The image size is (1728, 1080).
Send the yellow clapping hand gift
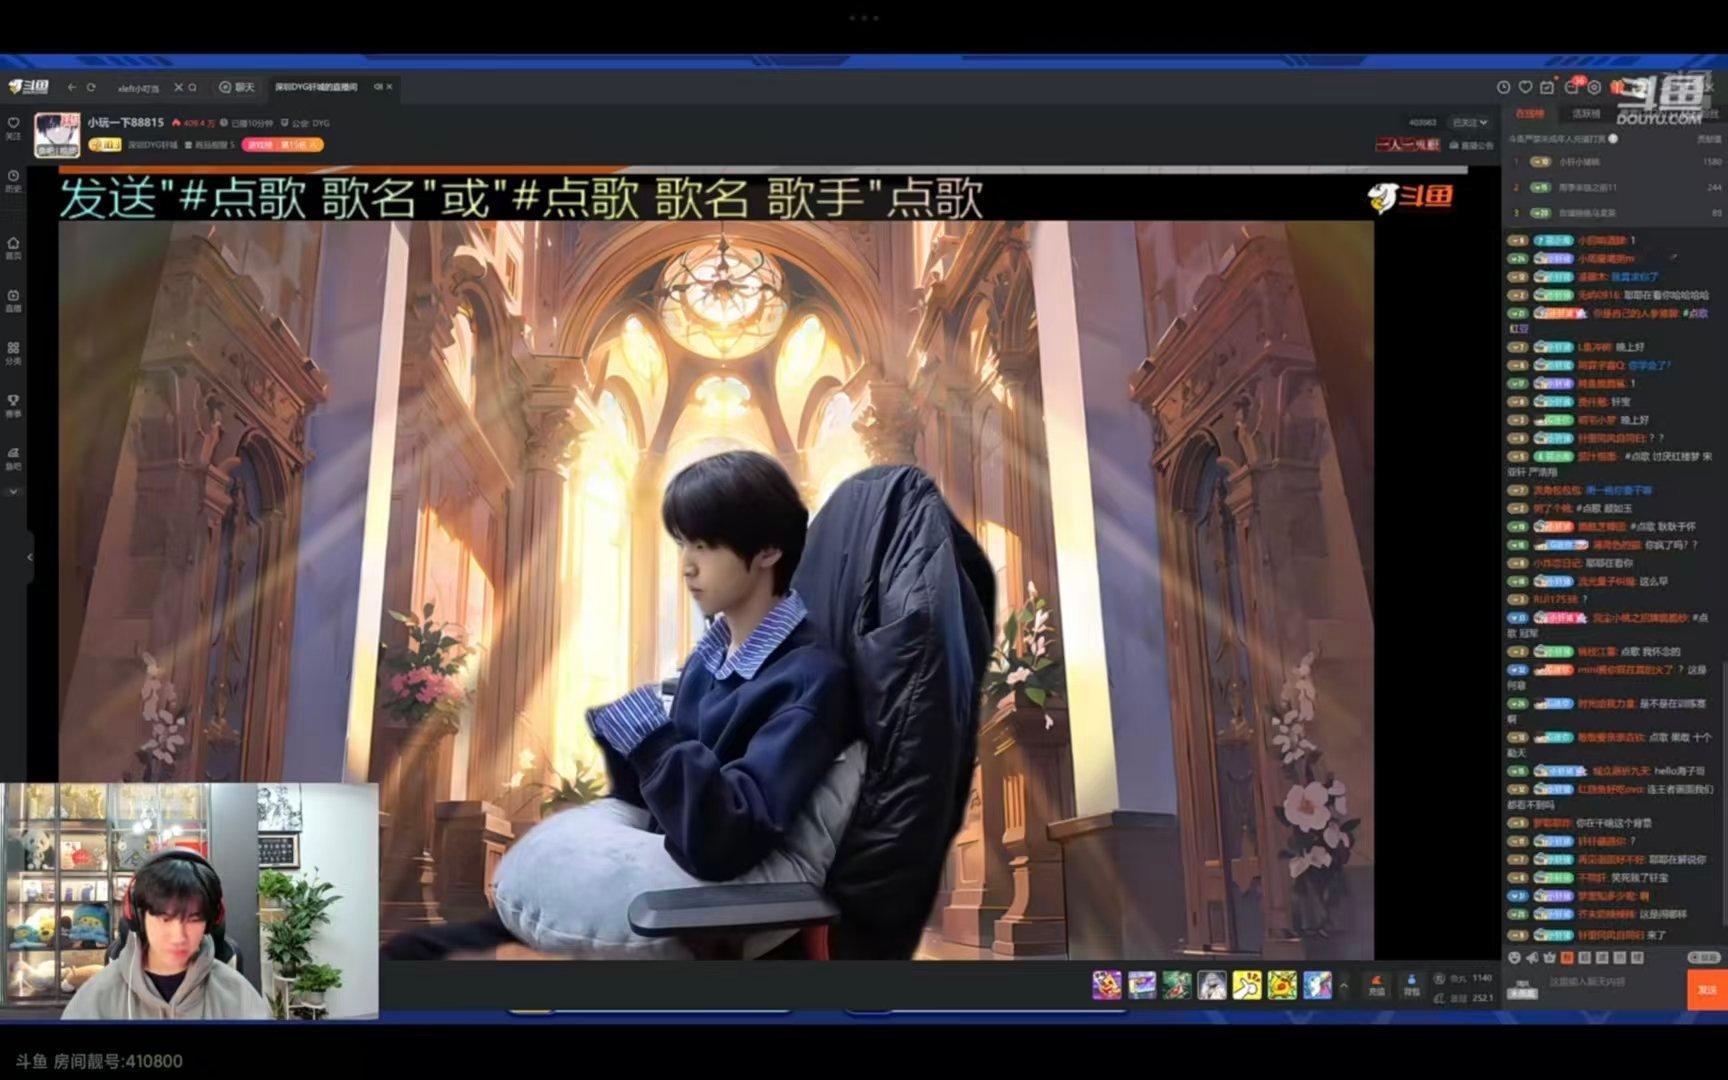coord(1247,986)
